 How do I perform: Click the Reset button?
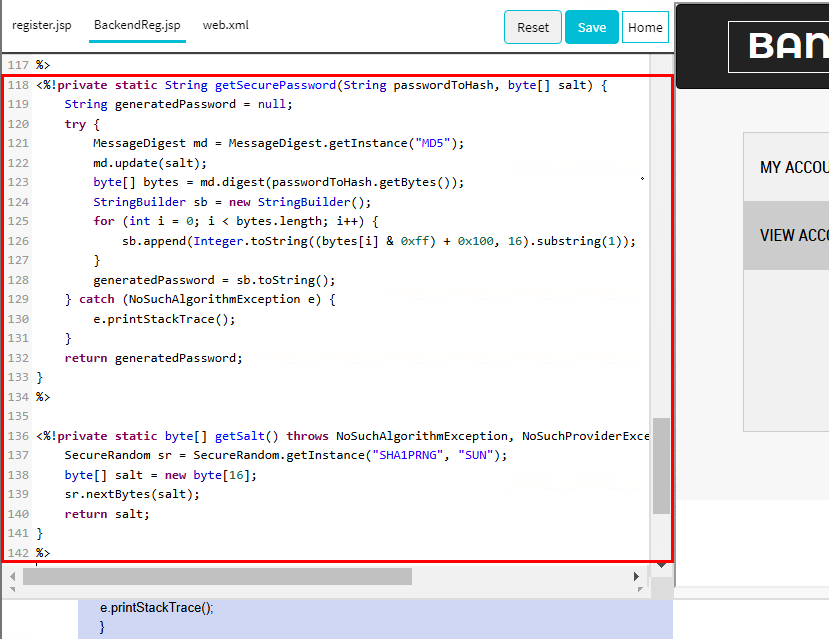pyautogui.click(x=533, y=27)
